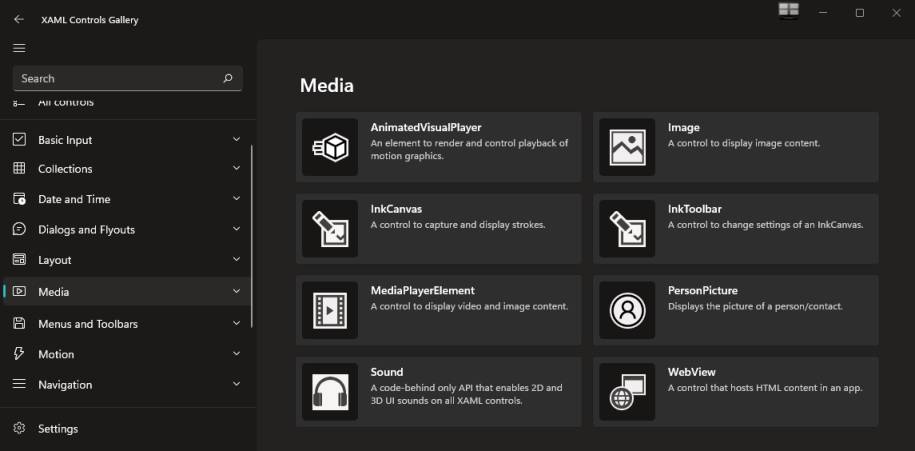Image resolution: width=915 pixels, height=451 pixels.
Task: Open the WebView title link
Action: 692,372
